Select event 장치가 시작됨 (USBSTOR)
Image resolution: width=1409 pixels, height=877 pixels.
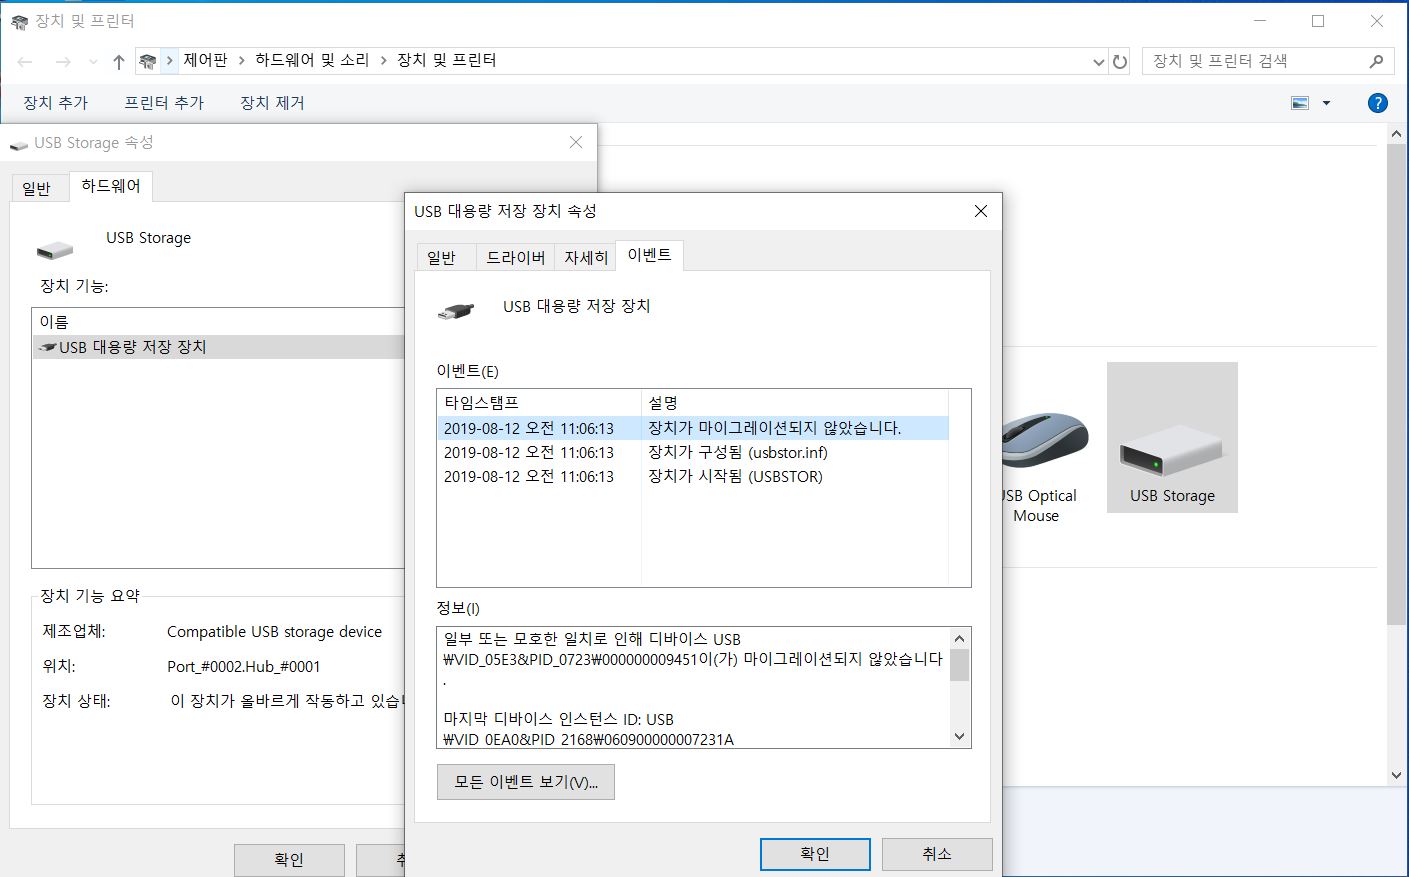pos(693,476)
